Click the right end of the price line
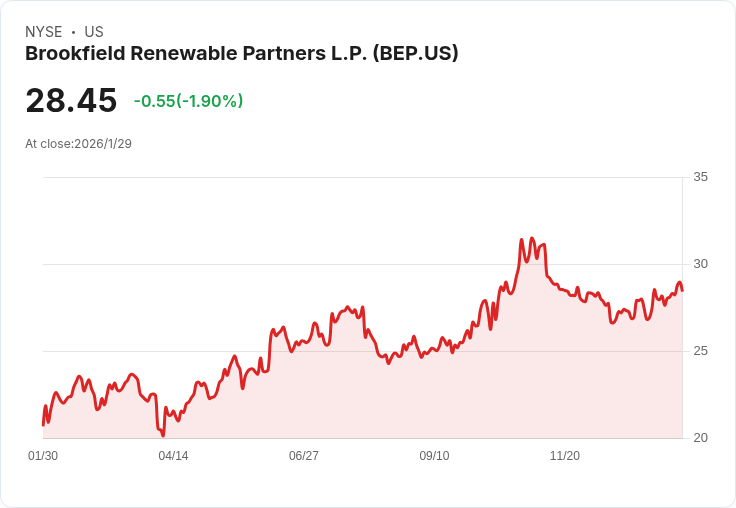The width and height of the screenshot is (736, 508). (682, 290)
